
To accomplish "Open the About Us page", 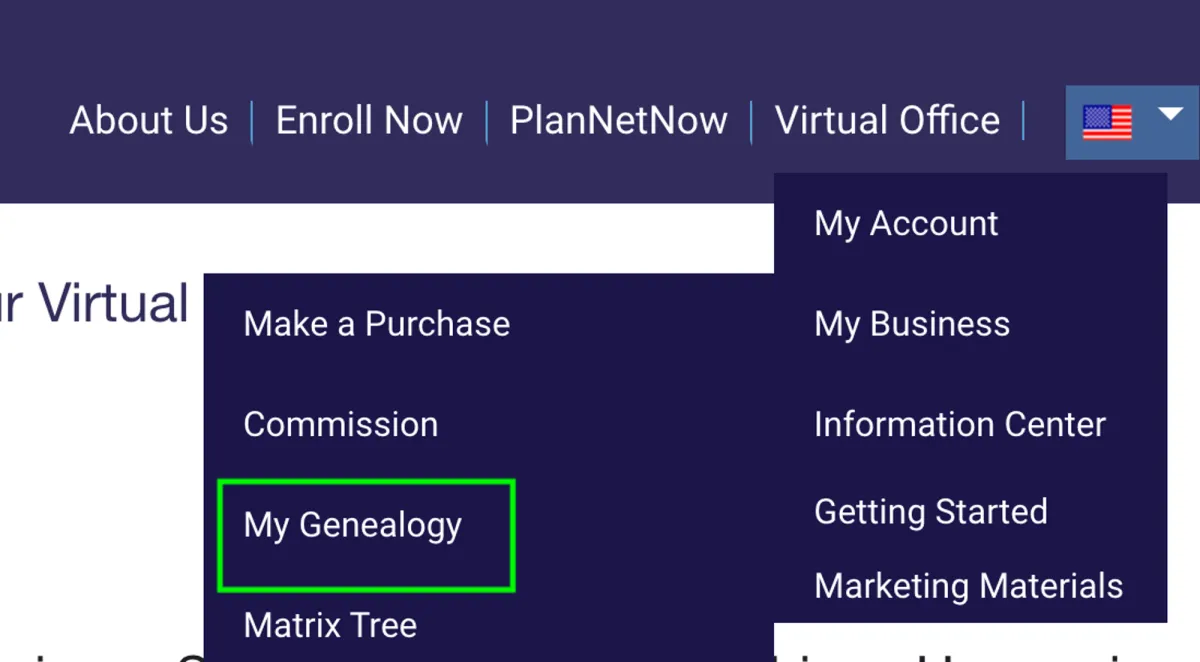I will pos(149,121).
